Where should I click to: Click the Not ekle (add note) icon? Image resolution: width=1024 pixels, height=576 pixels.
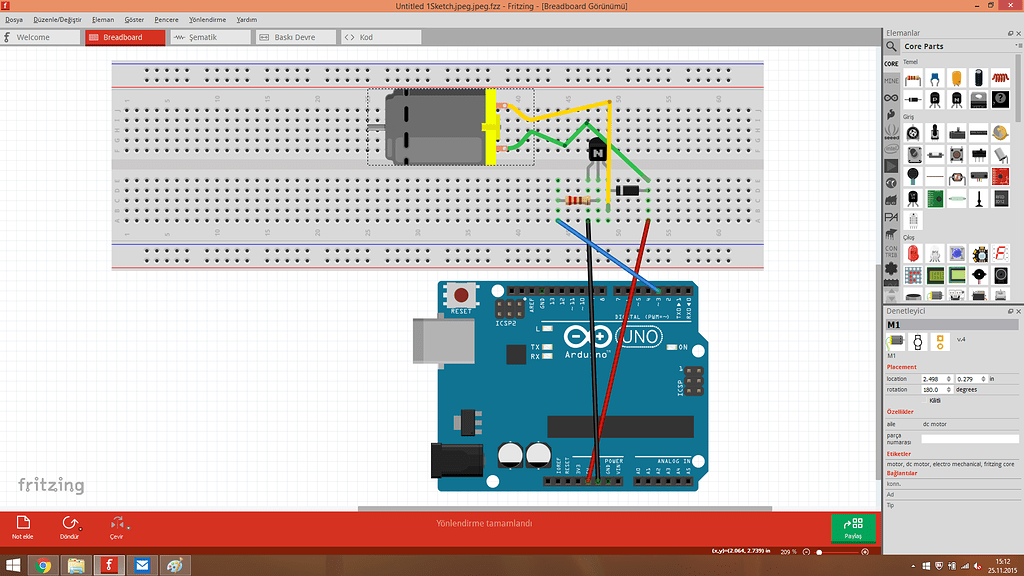pos(23,523)
